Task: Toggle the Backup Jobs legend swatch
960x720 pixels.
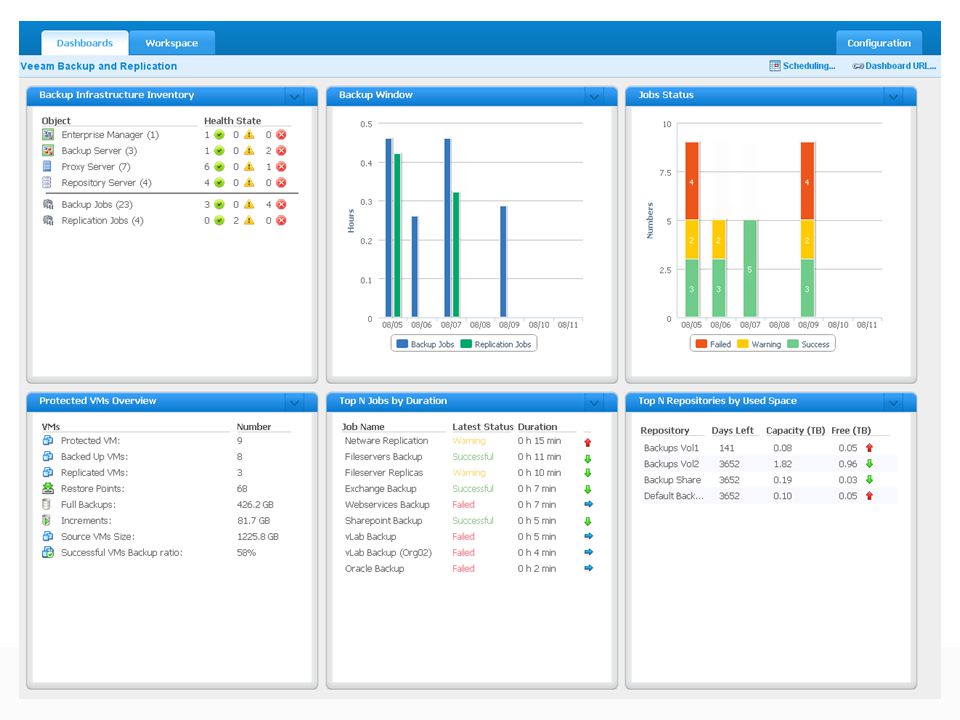Action: pos(402,344)
